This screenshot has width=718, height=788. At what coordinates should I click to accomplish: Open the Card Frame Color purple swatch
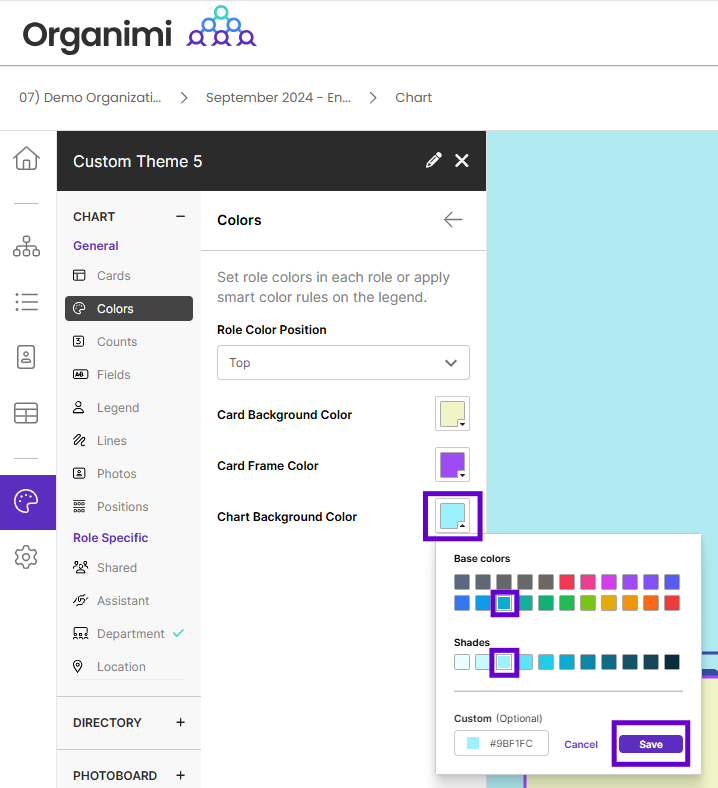(452, 465)
